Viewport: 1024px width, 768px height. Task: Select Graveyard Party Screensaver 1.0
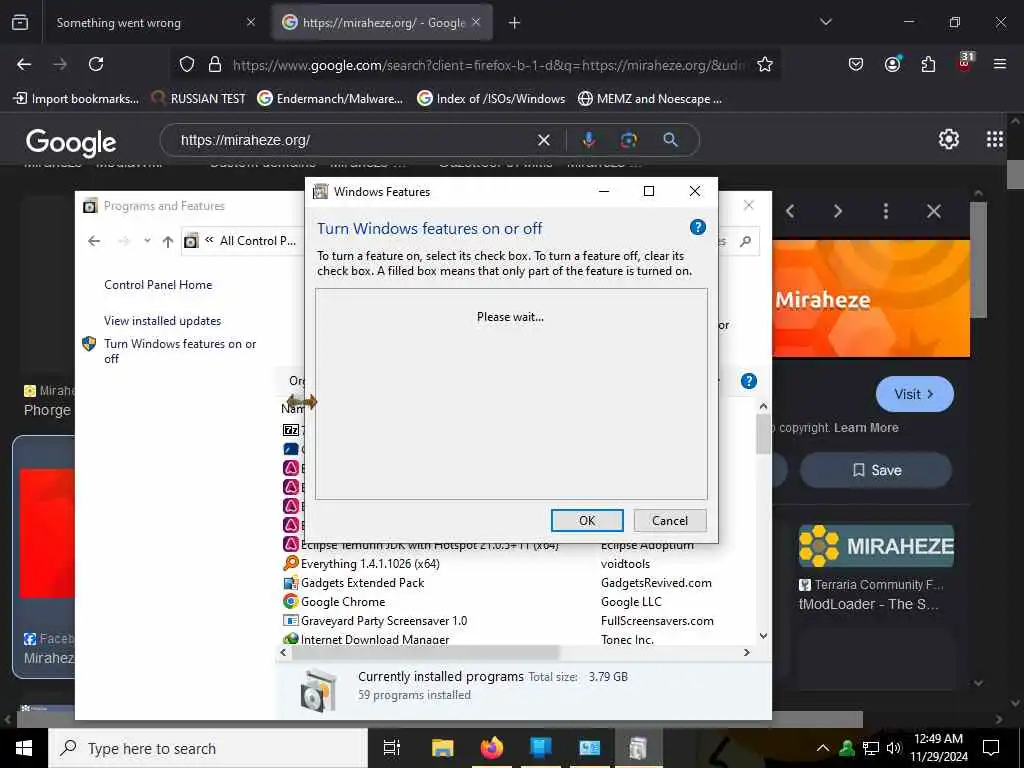pos(383,620)
